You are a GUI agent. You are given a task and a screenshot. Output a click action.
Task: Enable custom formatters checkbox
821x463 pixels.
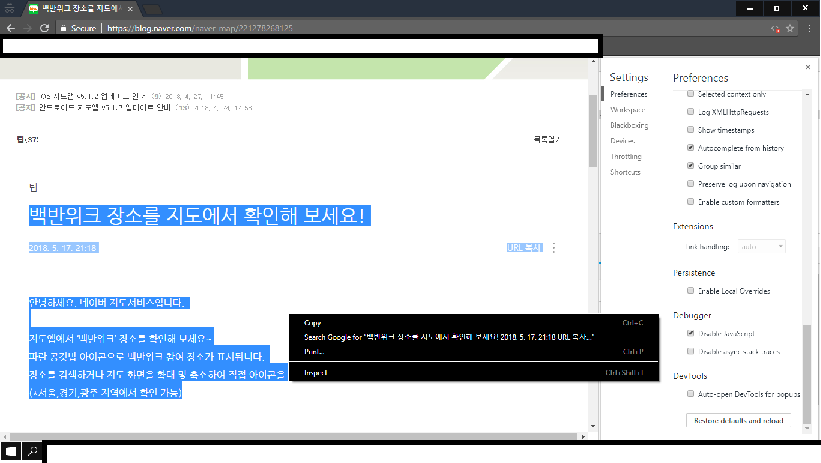point(690,202)
